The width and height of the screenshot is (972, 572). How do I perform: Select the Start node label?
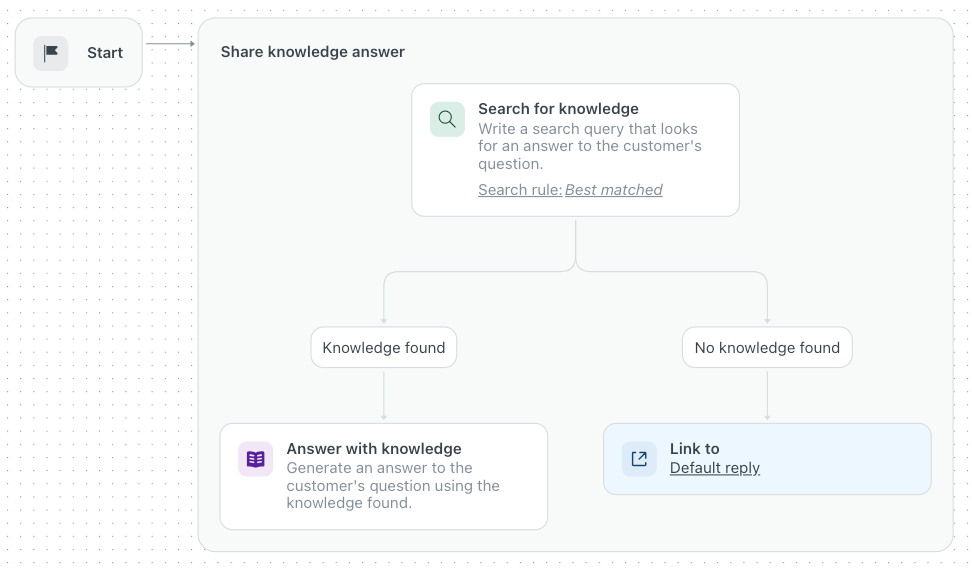105,53
